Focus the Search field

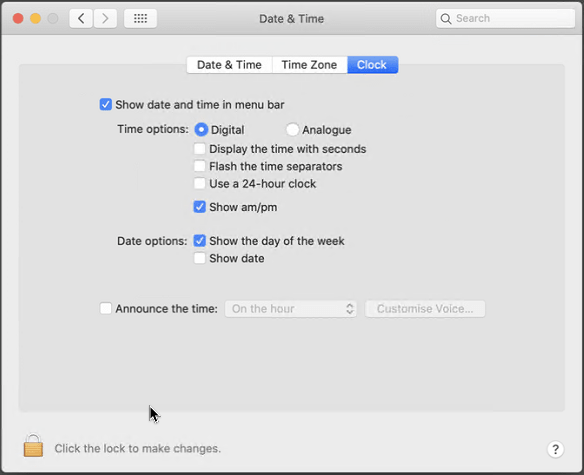[505, 18]
